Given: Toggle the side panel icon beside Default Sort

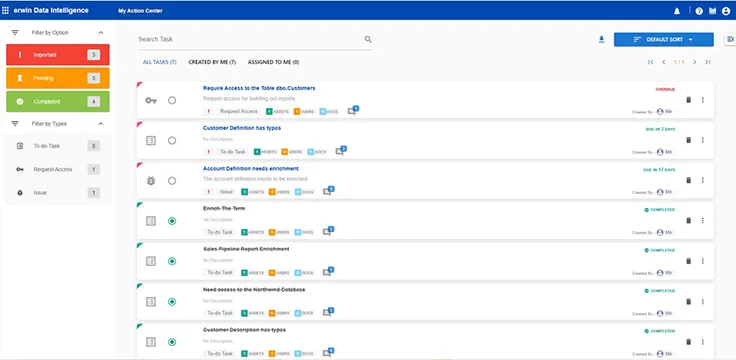Looking at the screenshot, I should pos(730,39).
